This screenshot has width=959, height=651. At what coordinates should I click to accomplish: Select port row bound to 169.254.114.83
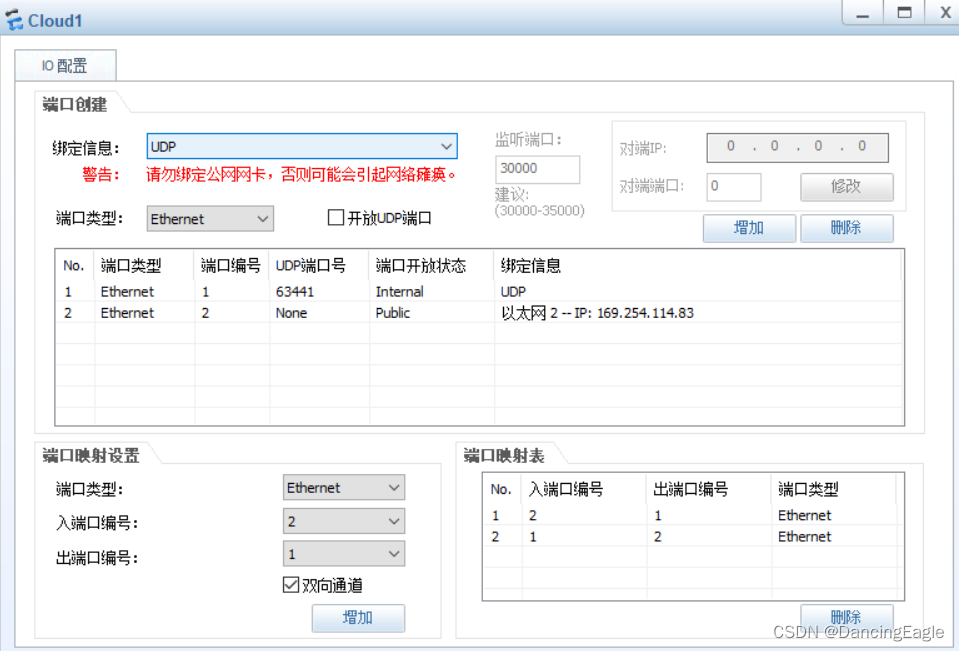click(480, 313)
